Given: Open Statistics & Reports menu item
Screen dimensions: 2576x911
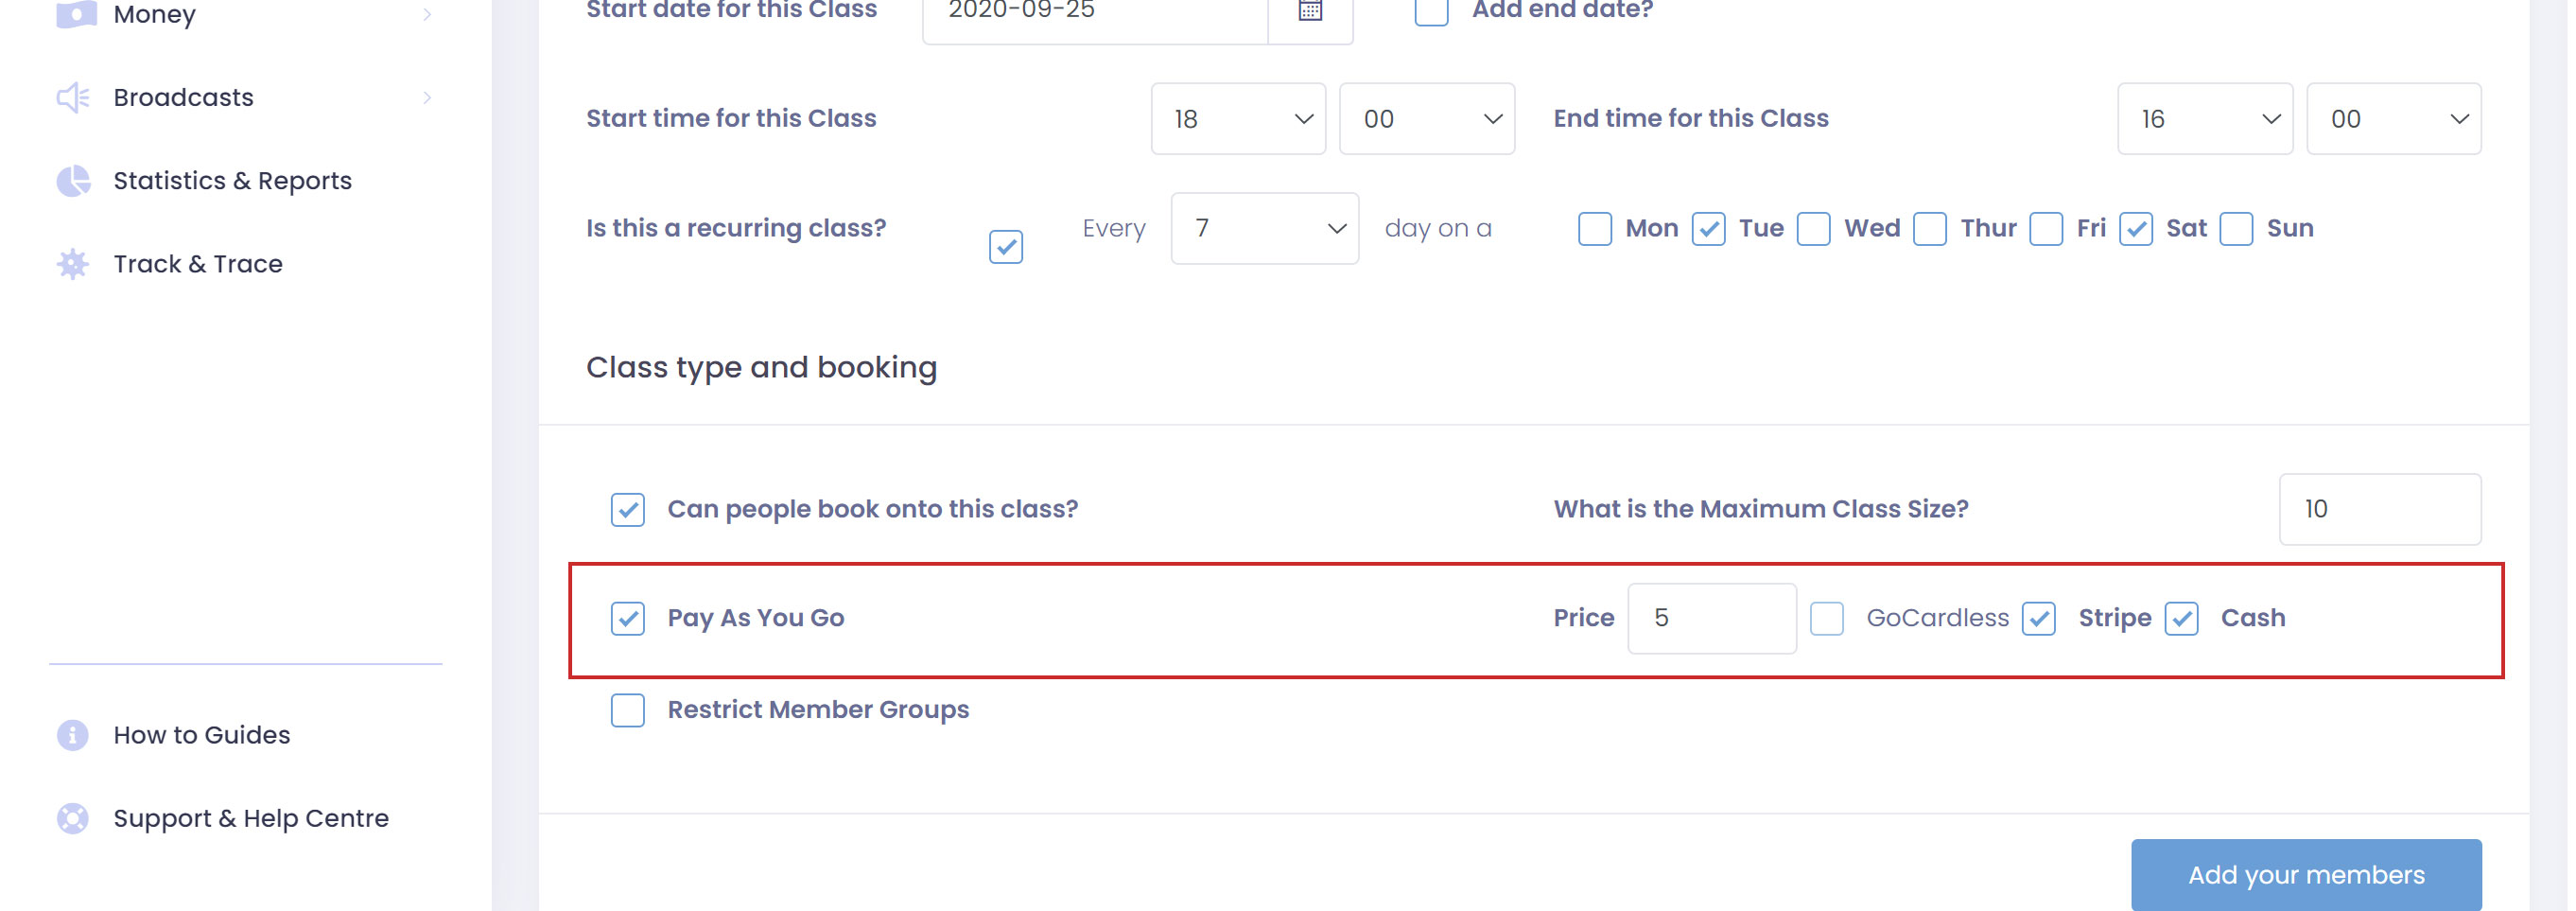Looking at the screenshot, I should point(232,181).
